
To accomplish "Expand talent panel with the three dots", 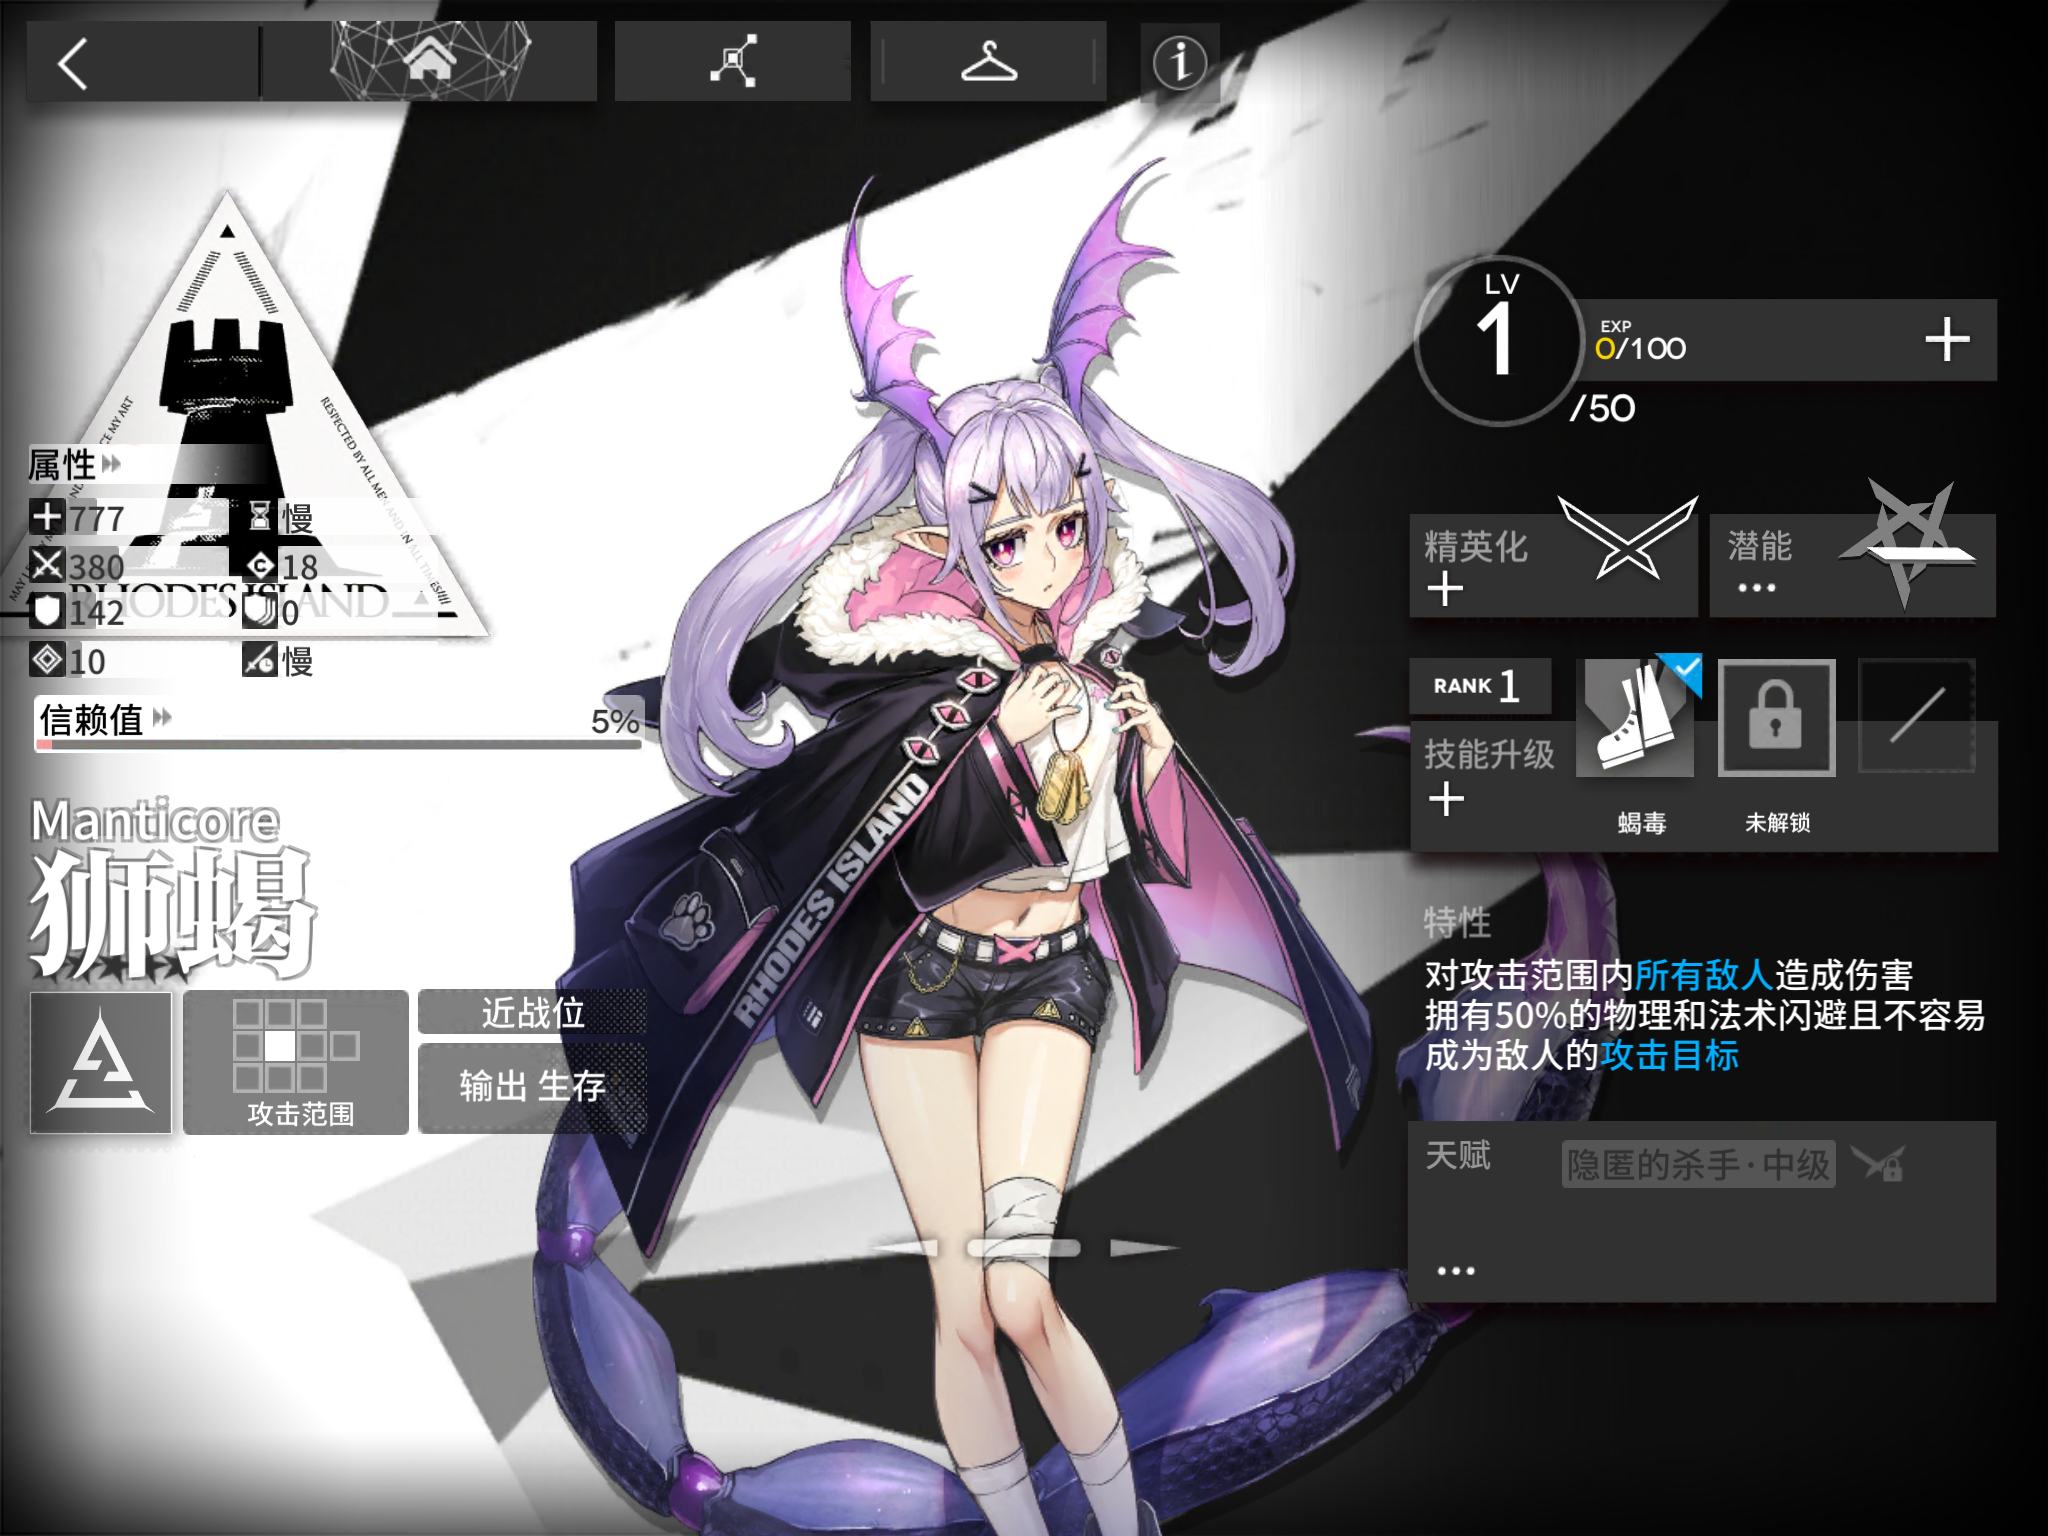I will (x=1456, y=1271).
